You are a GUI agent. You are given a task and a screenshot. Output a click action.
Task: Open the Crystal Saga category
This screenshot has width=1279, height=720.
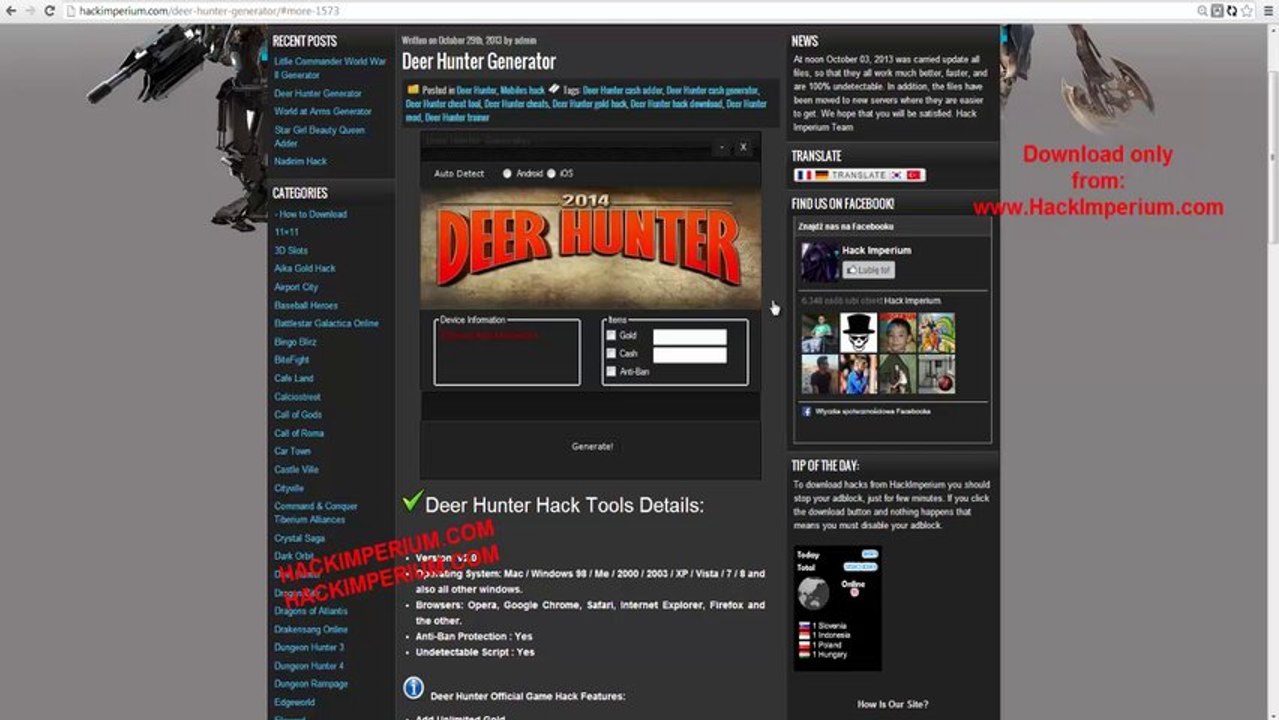[x=299, y=538]
